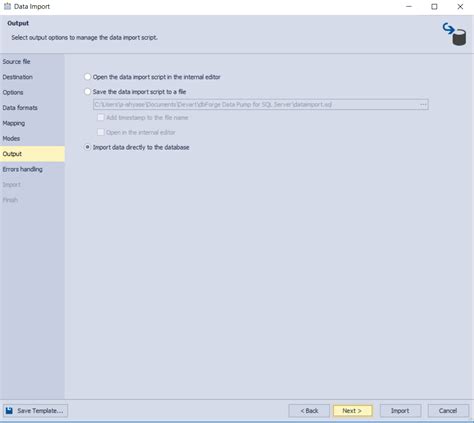
Task: Maximize the Data Import window
Action: click(434, 7)
